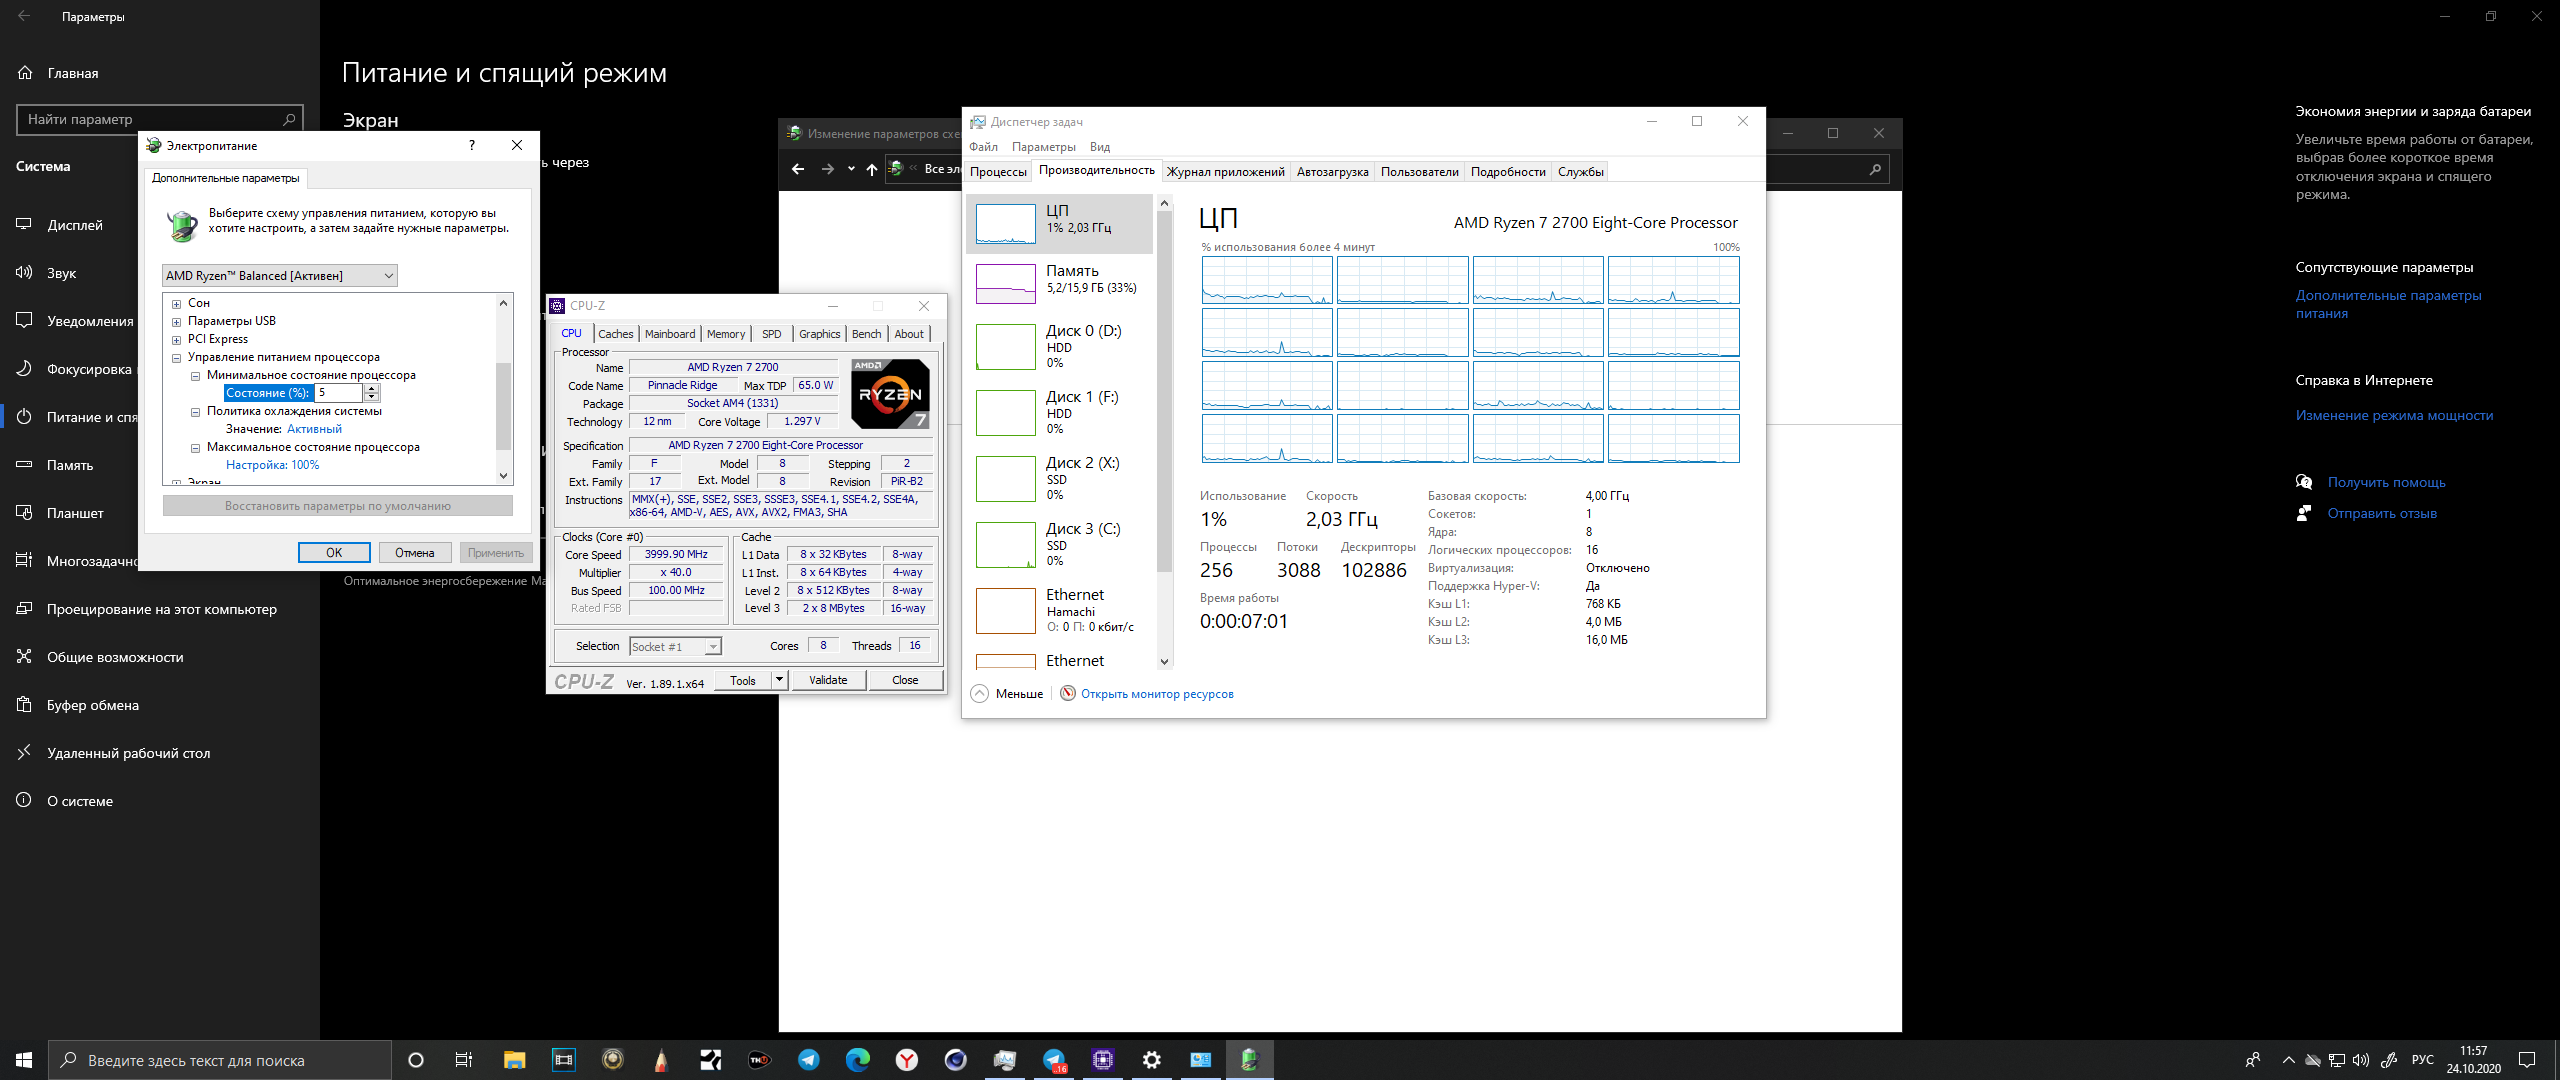Increase processor state percentage with spinner up
The height and width of the screenshot is (1080, 2560).
(372, 388)
